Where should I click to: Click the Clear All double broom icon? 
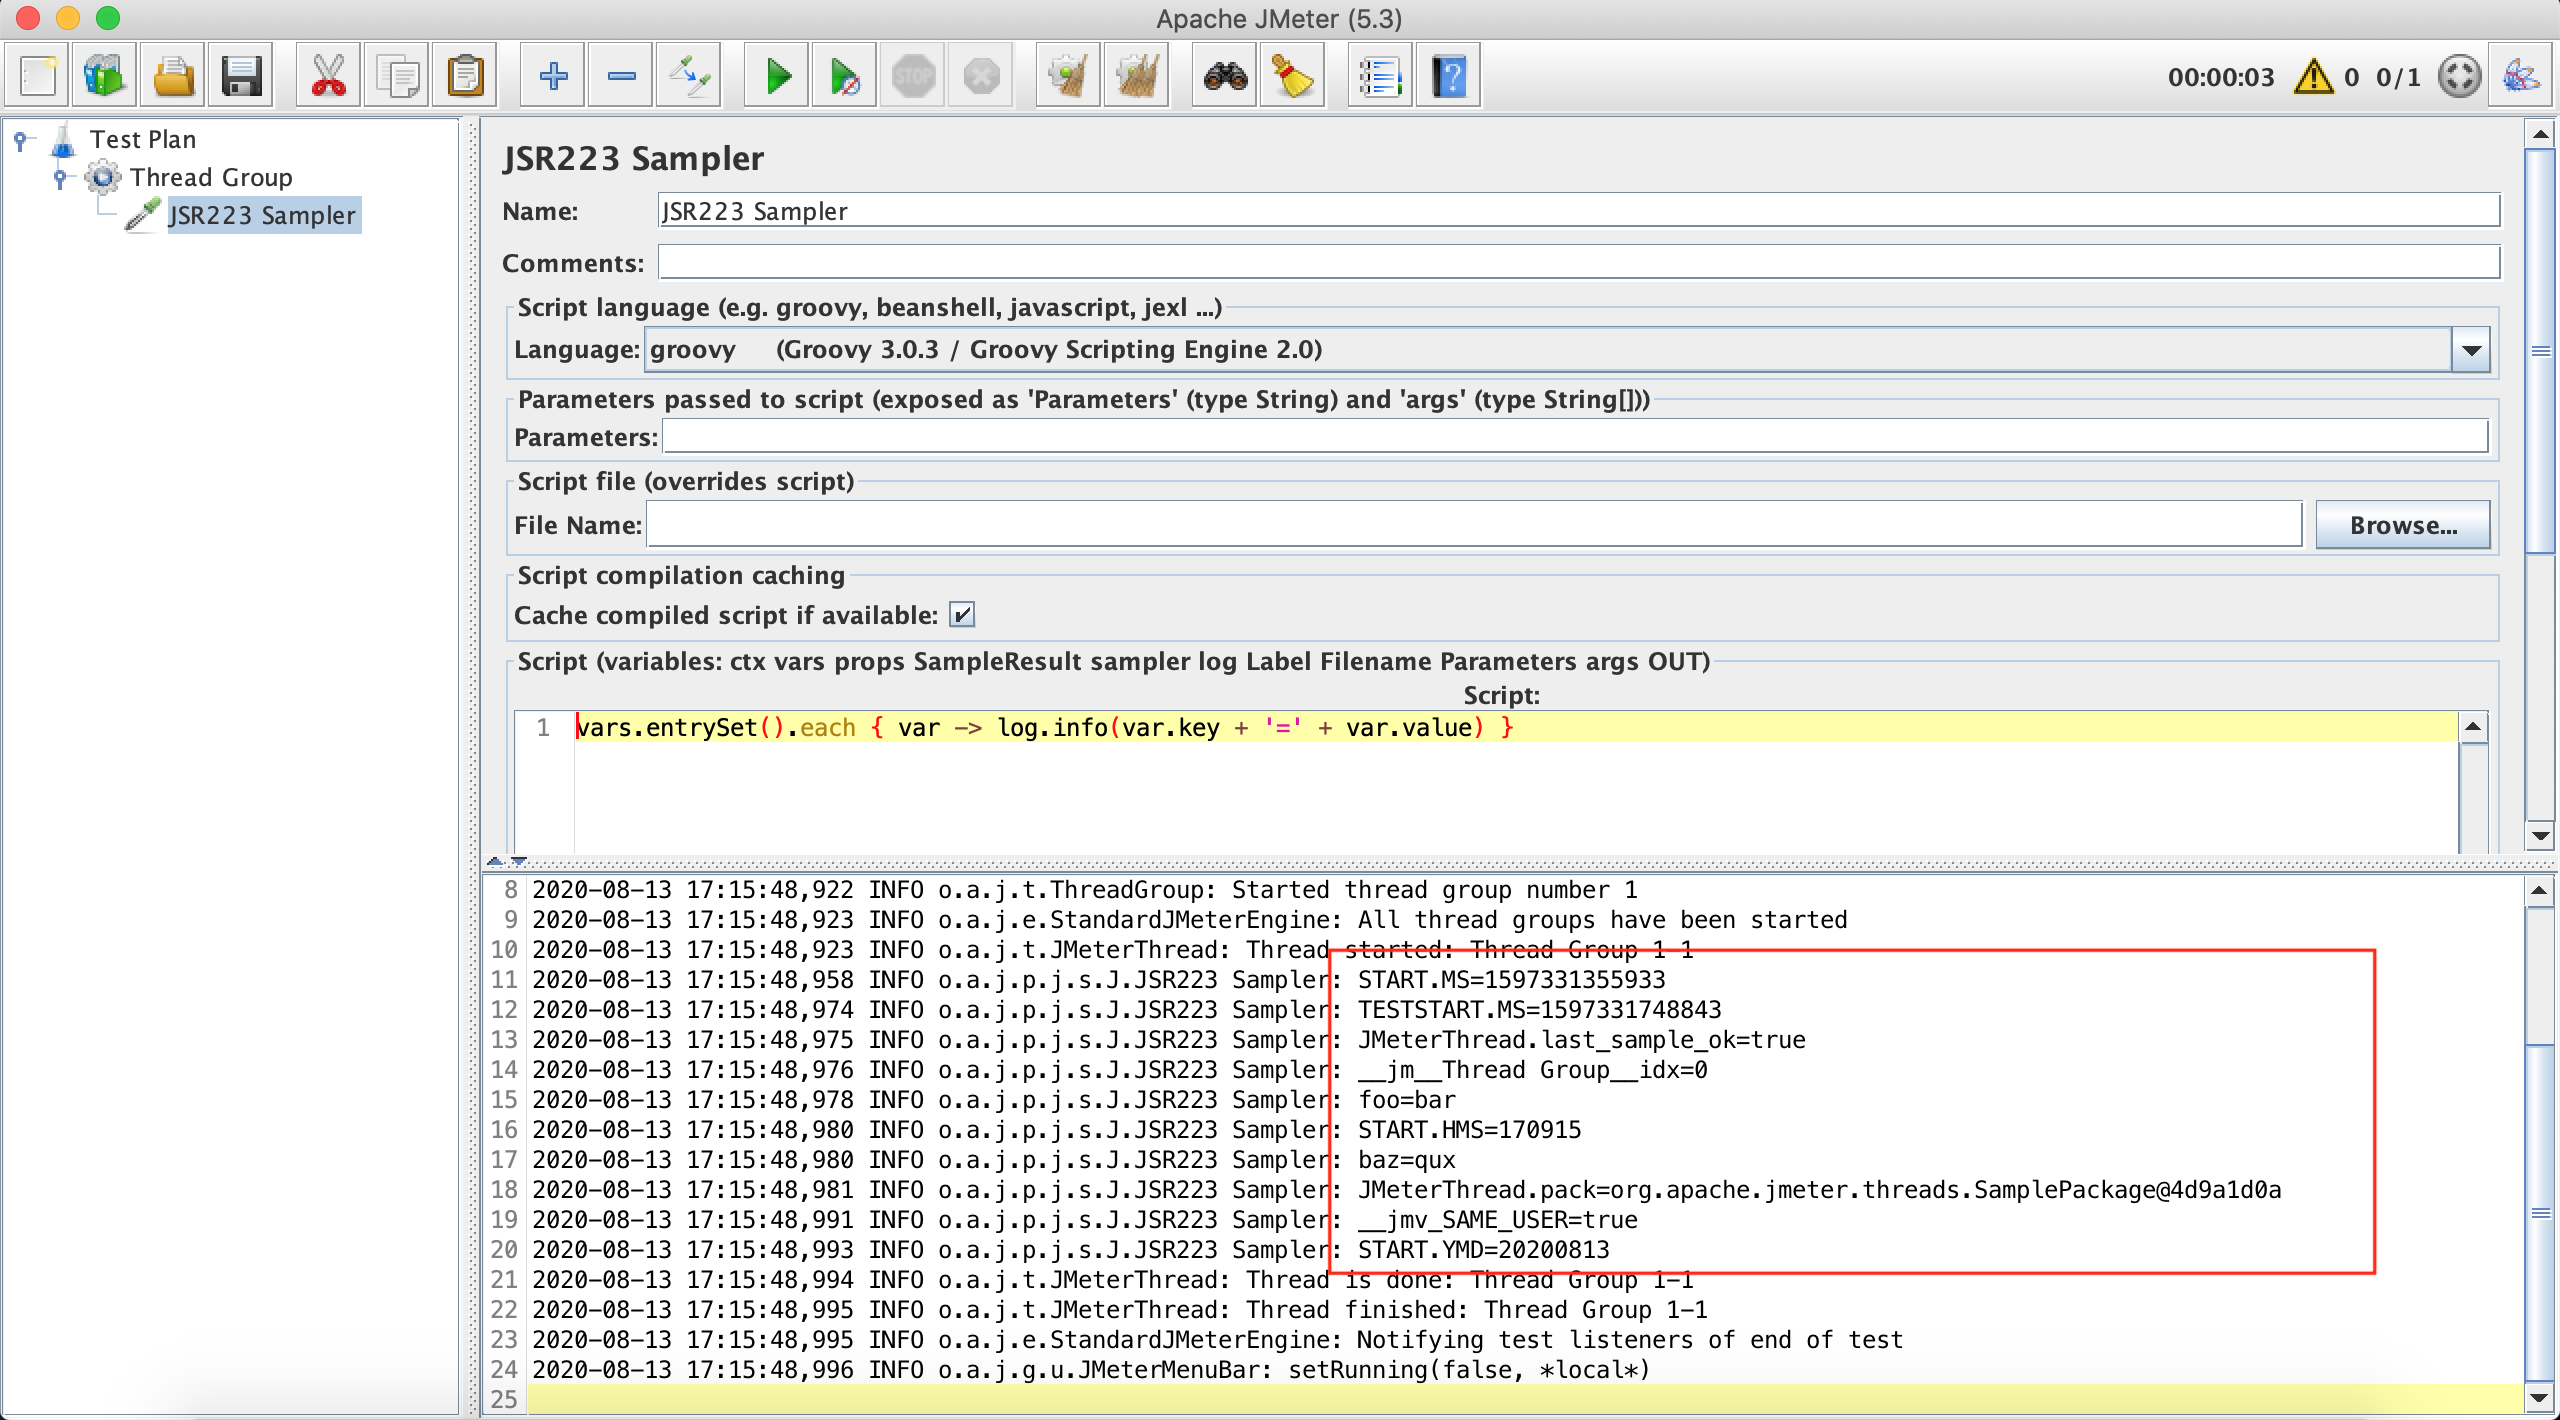[x=1137, y=76]
